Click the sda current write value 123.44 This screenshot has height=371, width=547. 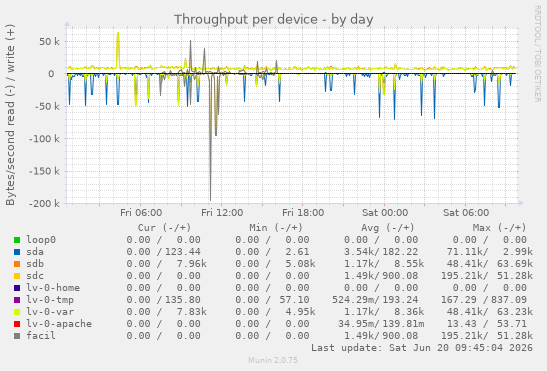click(183, 252)
